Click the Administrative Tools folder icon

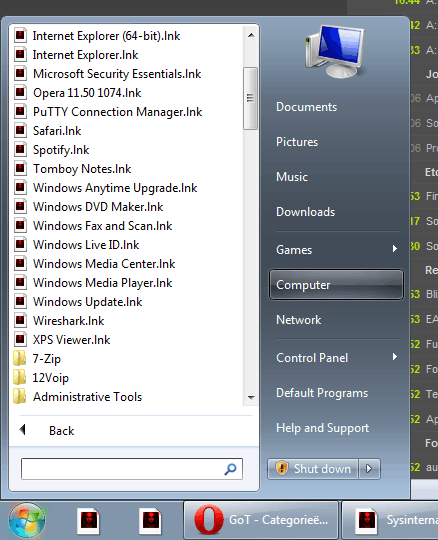click(20, 396)
